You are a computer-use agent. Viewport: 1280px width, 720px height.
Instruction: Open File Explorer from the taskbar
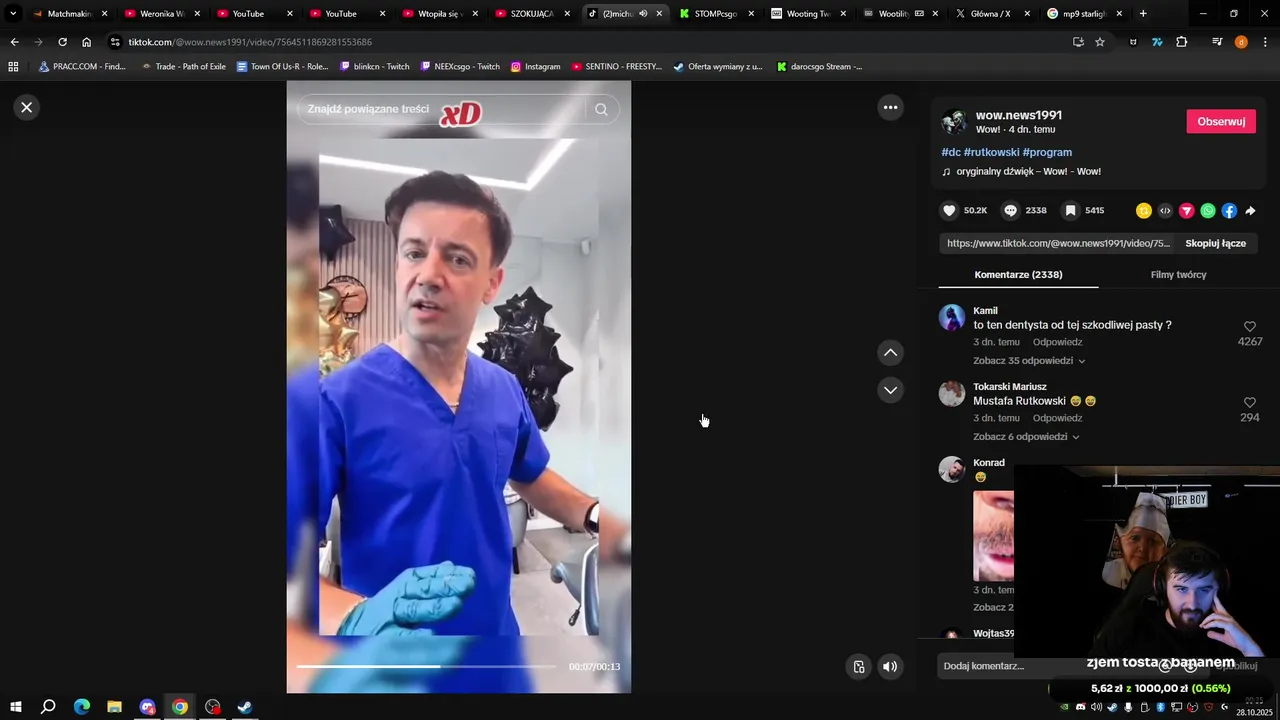[x=114, y=707]
